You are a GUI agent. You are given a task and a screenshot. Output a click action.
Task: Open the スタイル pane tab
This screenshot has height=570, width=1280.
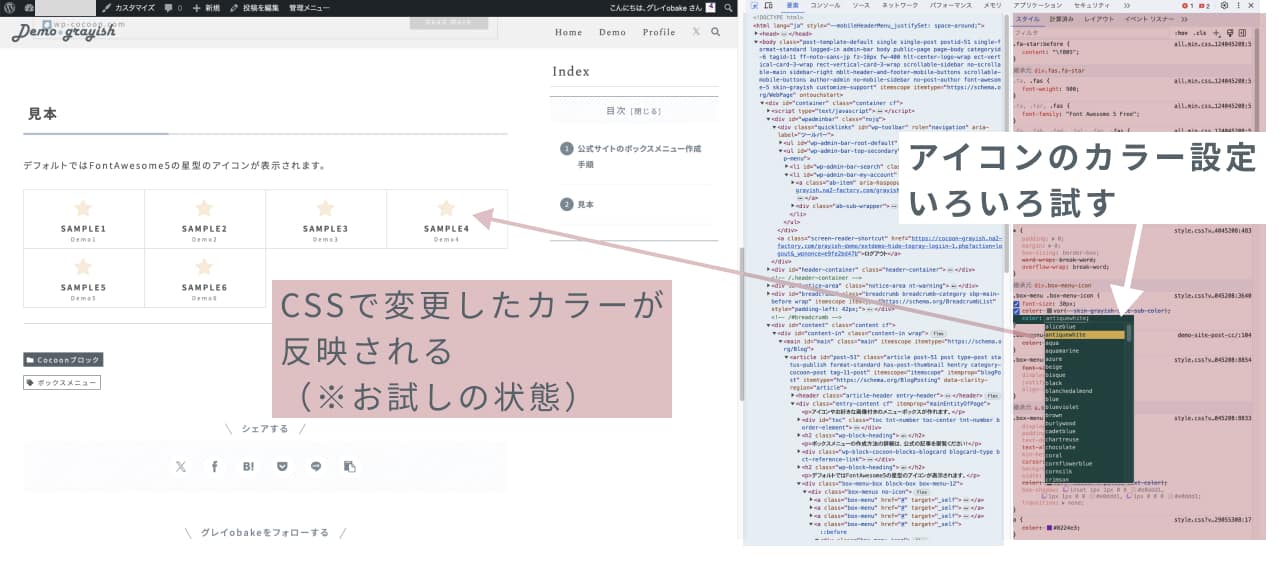pyautogui.click(x=1027, y=19)
